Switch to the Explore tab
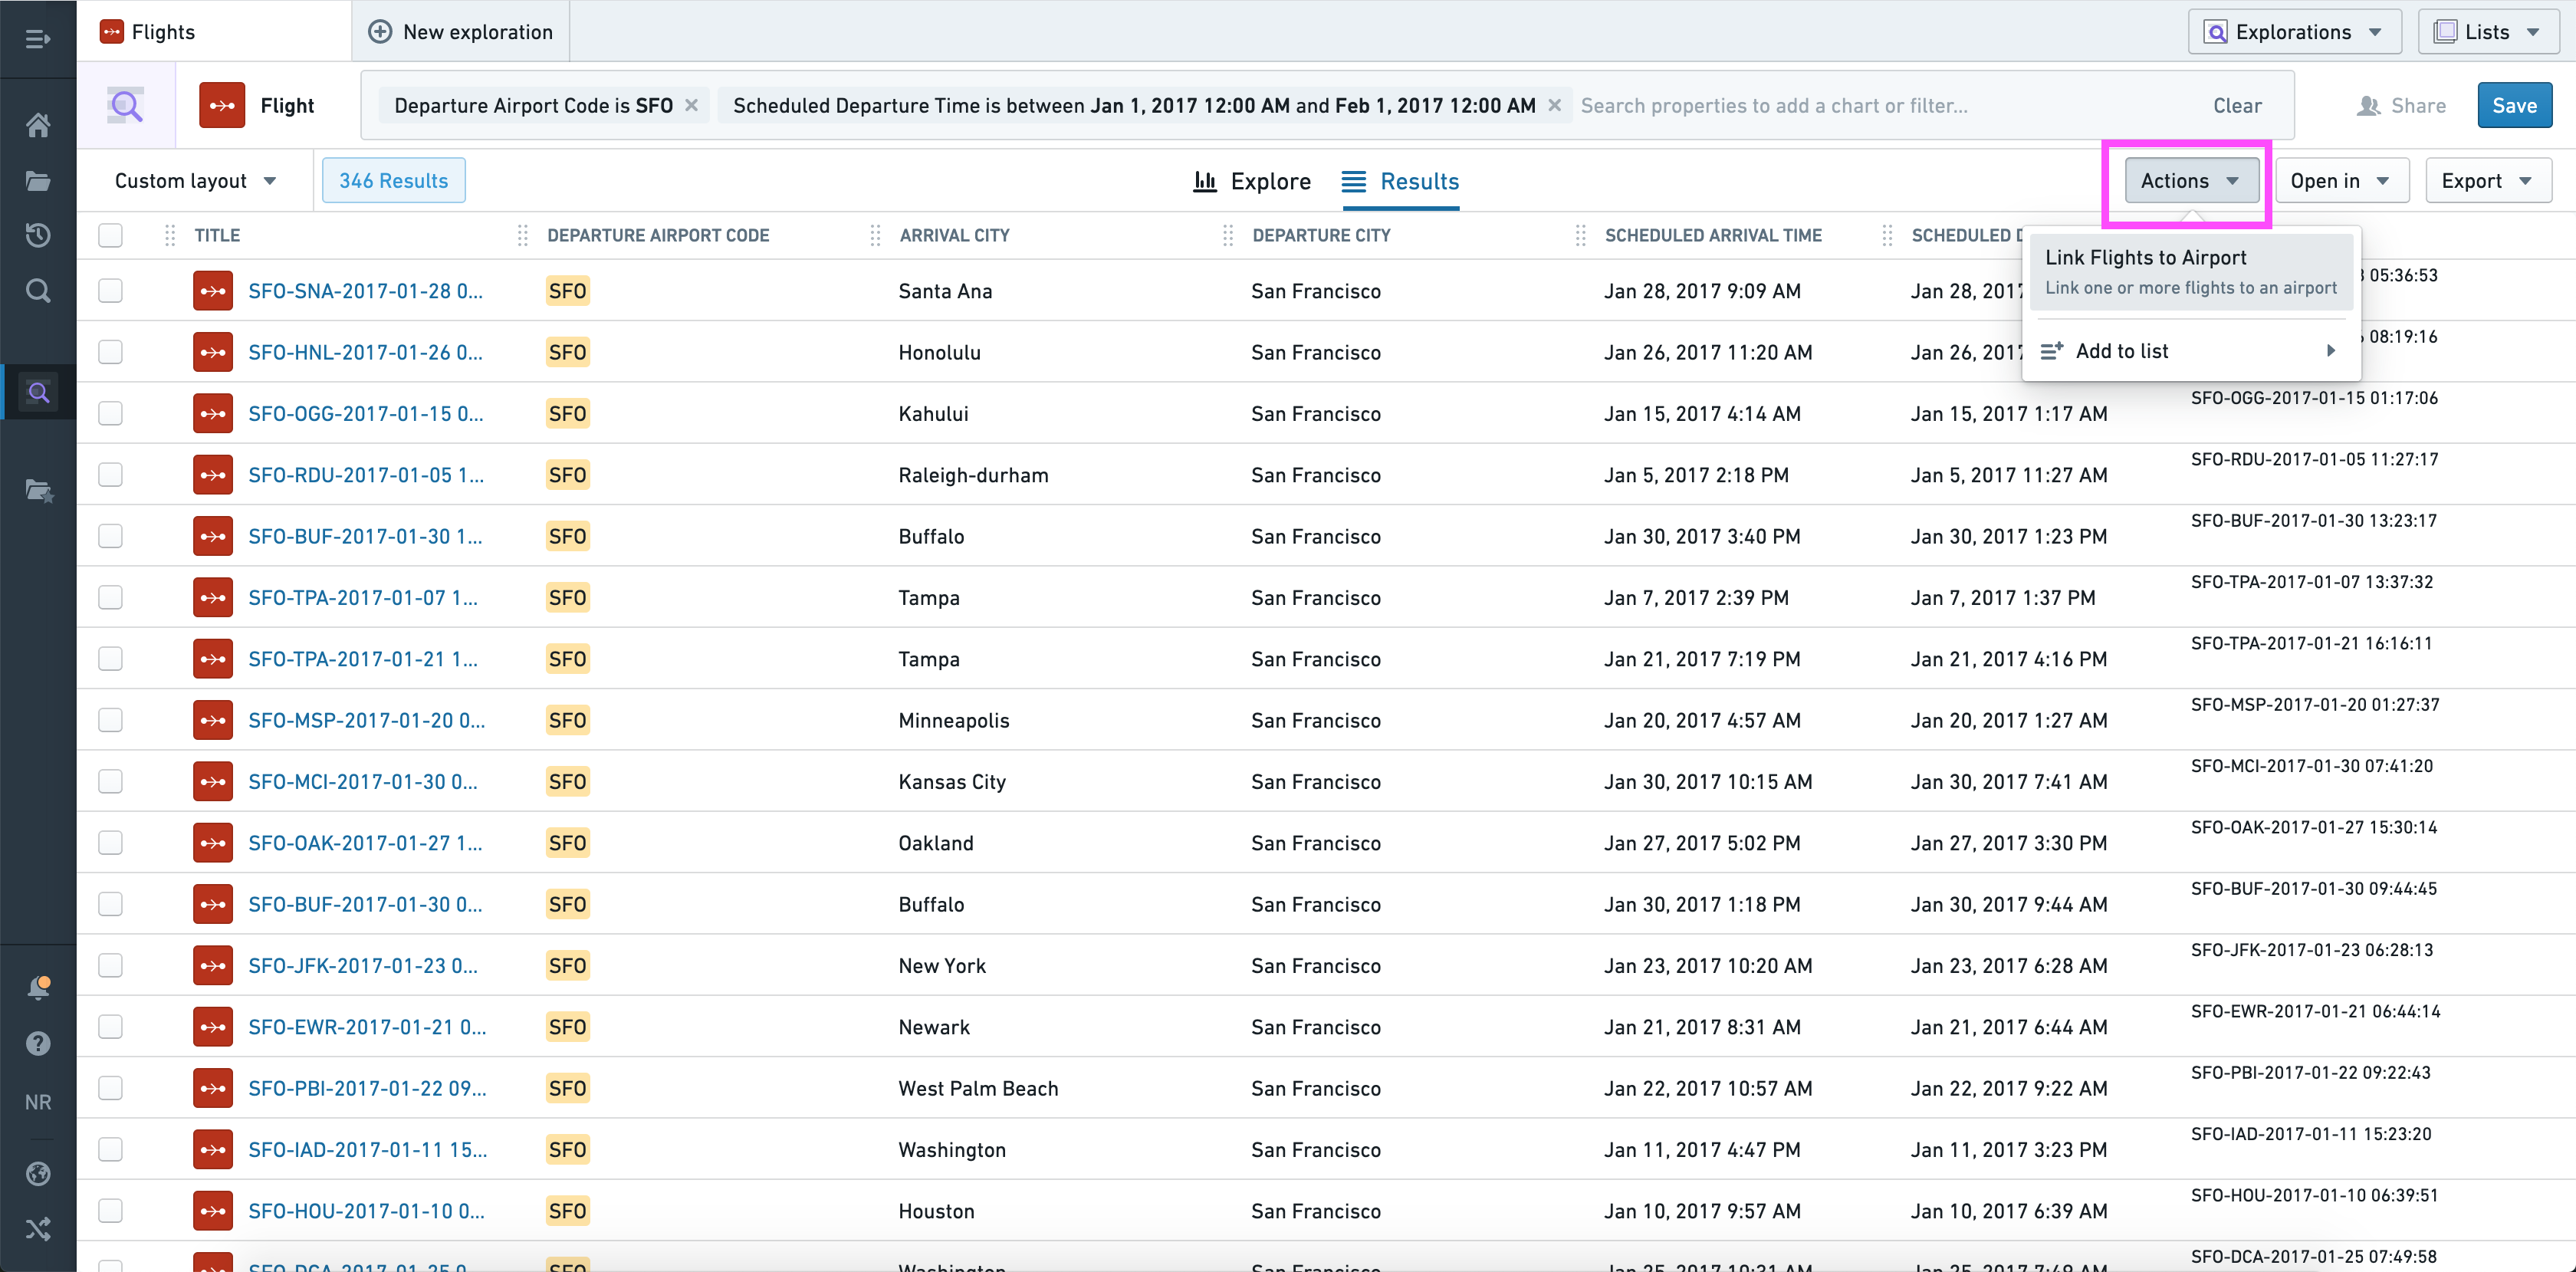 1252,181
